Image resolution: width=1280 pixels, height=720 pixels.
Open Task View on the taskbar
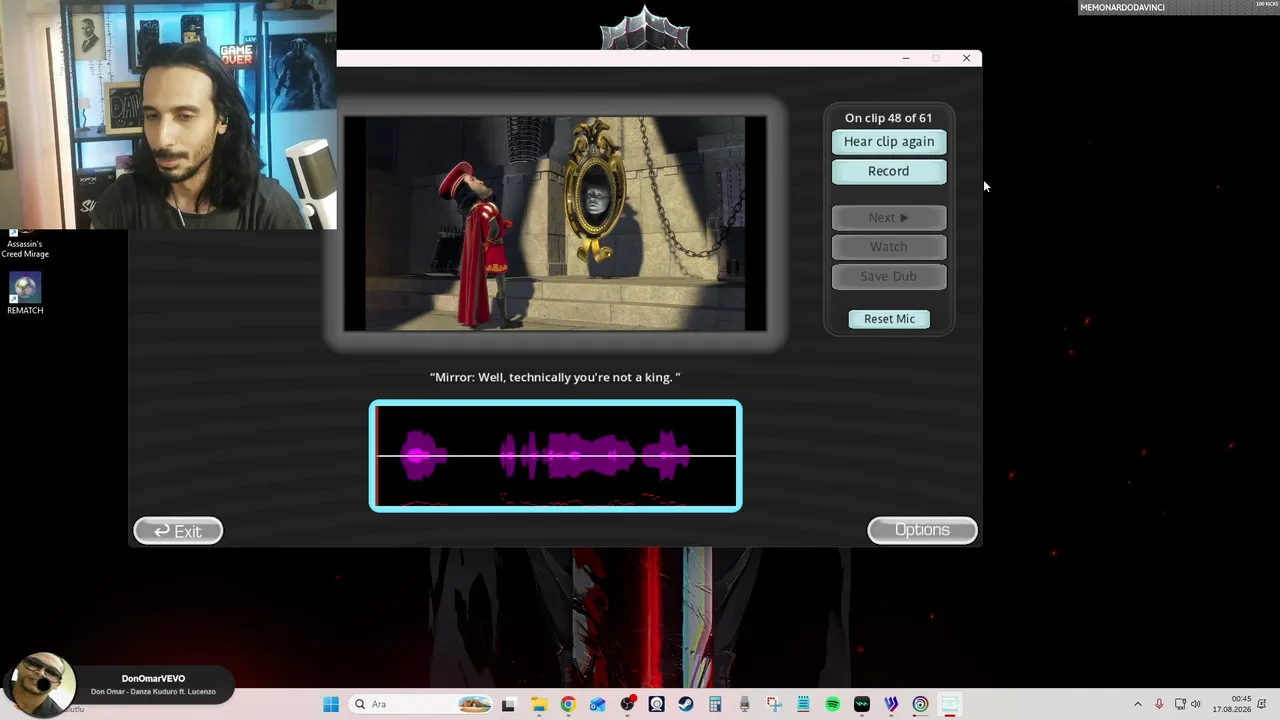click(508, 704)
